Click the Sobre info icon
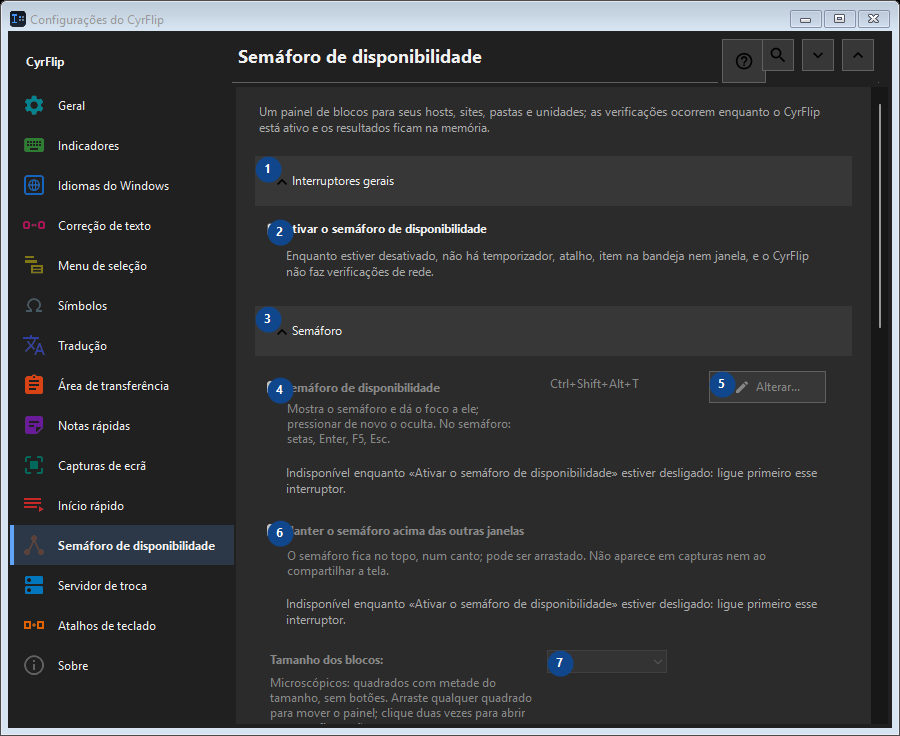Image resolution: width=900 pixels, height=736 pixels. click(x=34, y=665)
